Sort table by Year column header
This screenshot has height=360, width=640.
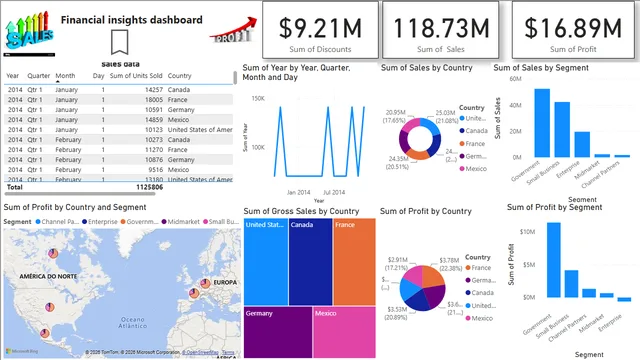13,76
